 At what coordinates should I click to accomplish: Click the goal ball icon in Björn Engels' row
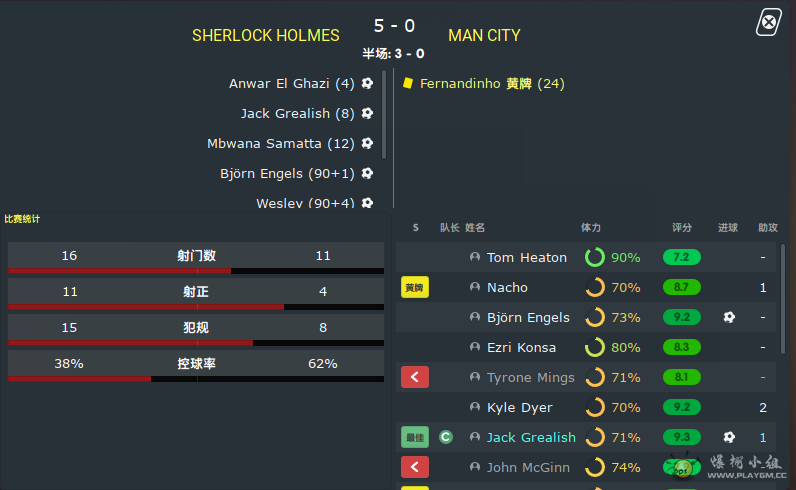pos(729,318)
